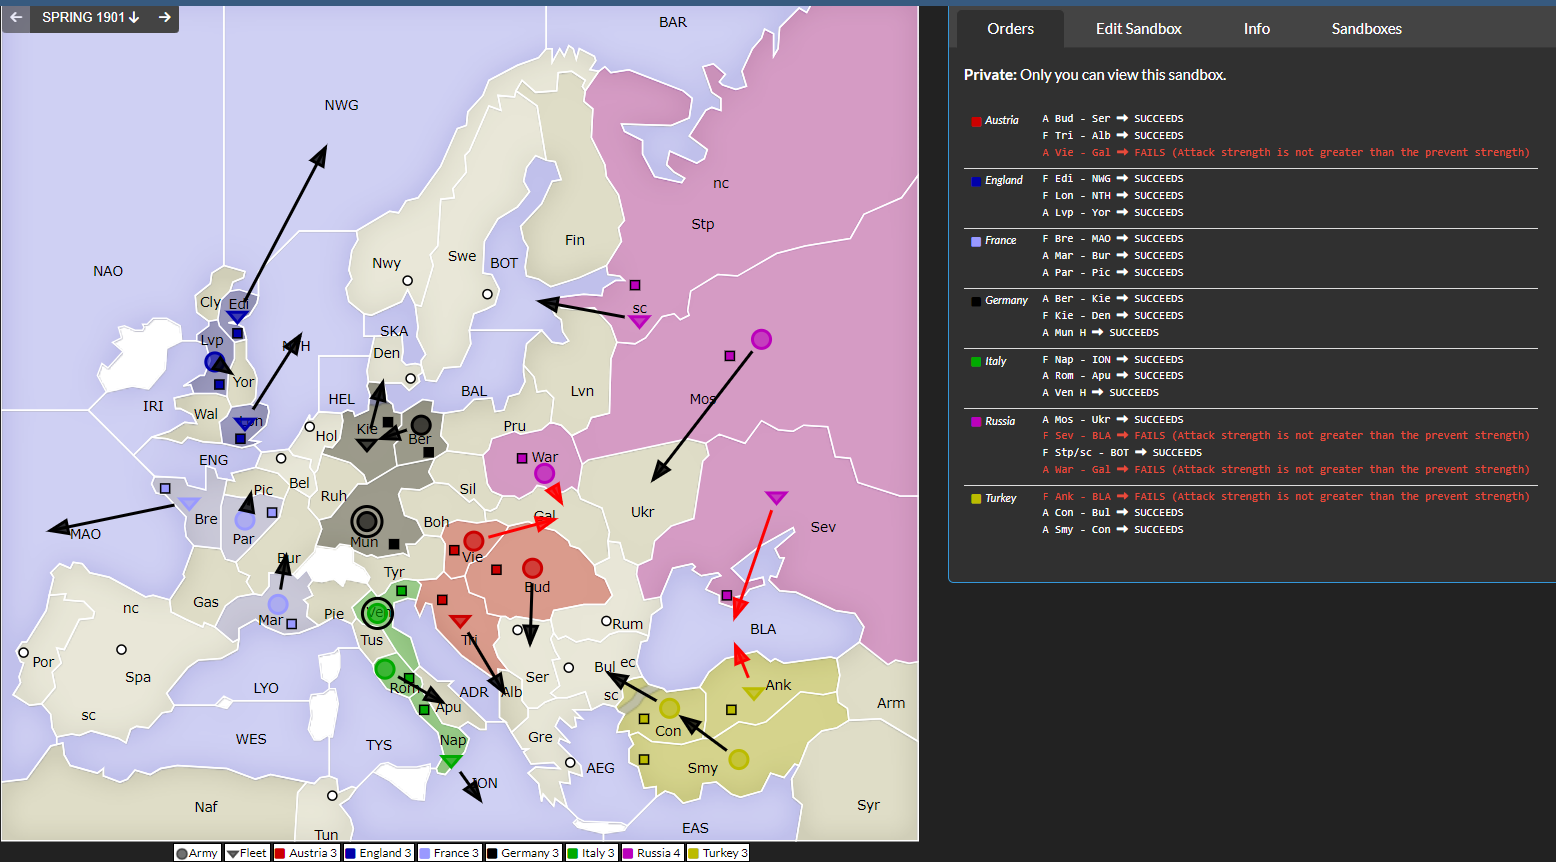Screen dimensions: 1556x862
Task: Select the Austrian fleet in Trieste
Action: (x=460, y=621)
